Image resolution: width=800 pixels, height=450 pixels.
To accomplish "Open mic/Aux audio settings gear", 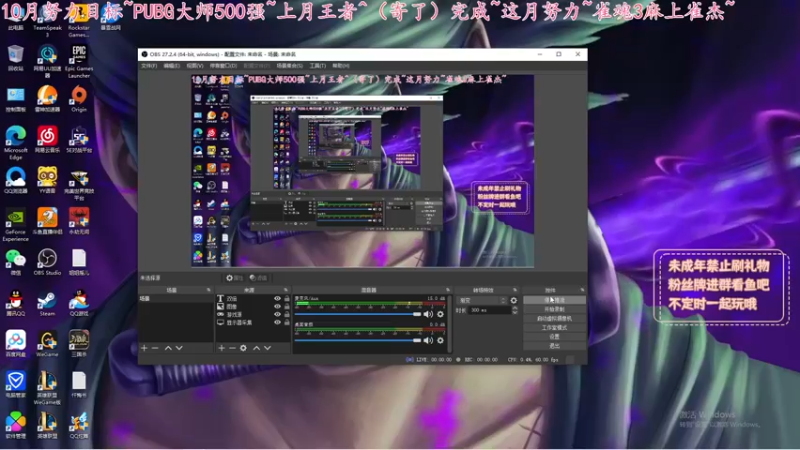I will coord(440,314).
